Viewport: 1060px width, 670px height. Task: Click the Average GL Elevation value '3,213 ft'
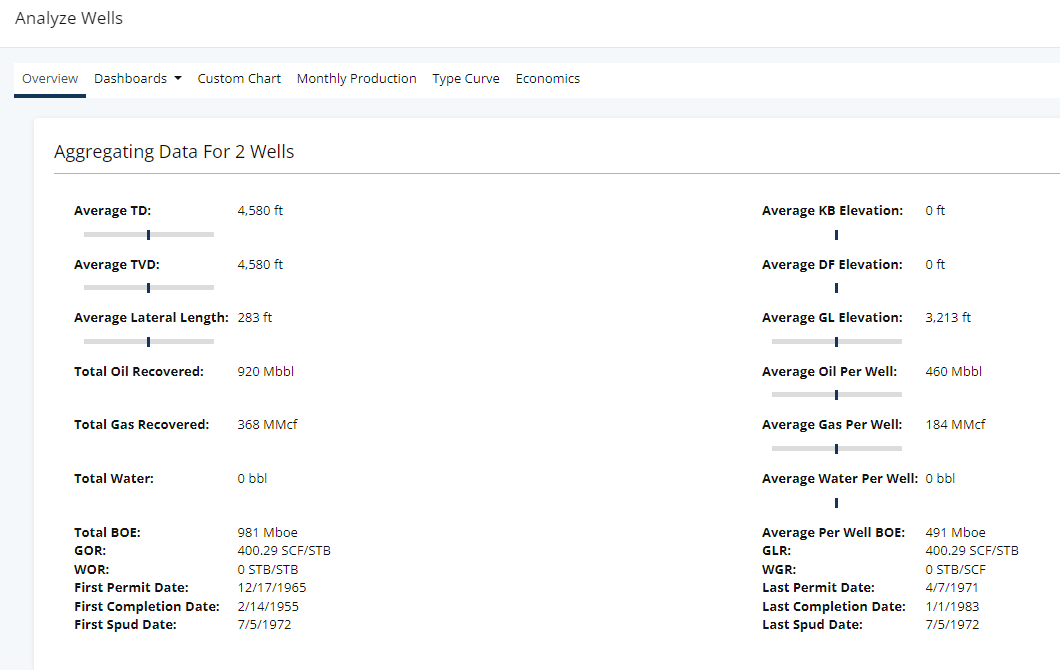tap(948, 317)
